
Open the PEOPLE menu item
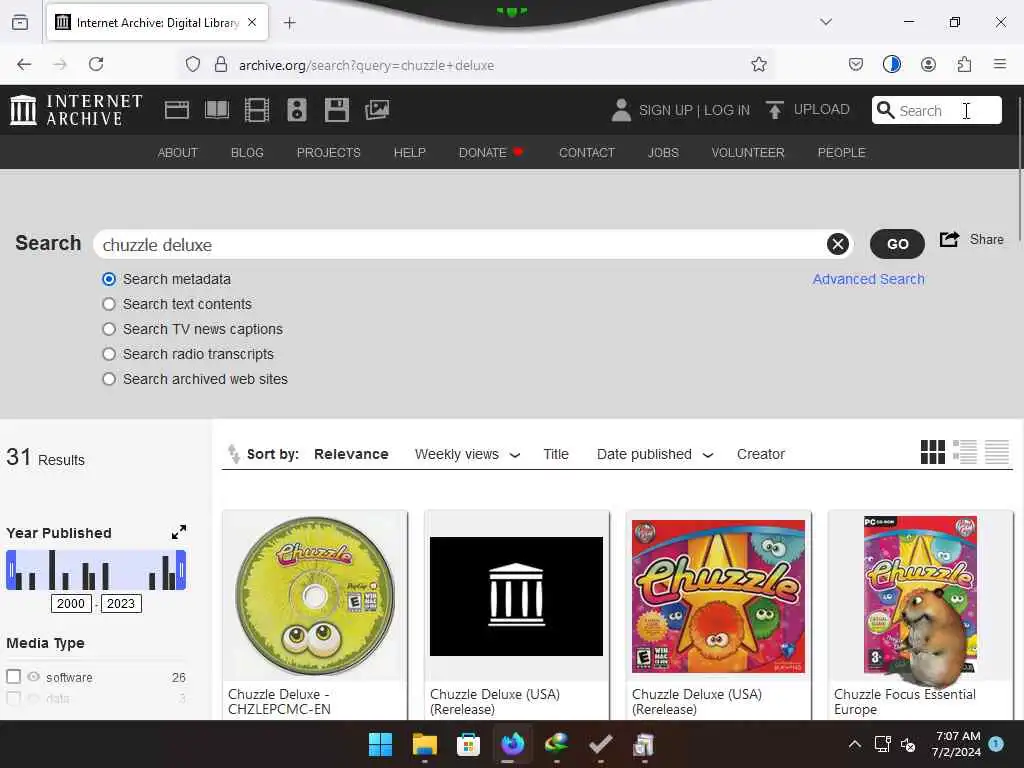click(x=842, y=153)
